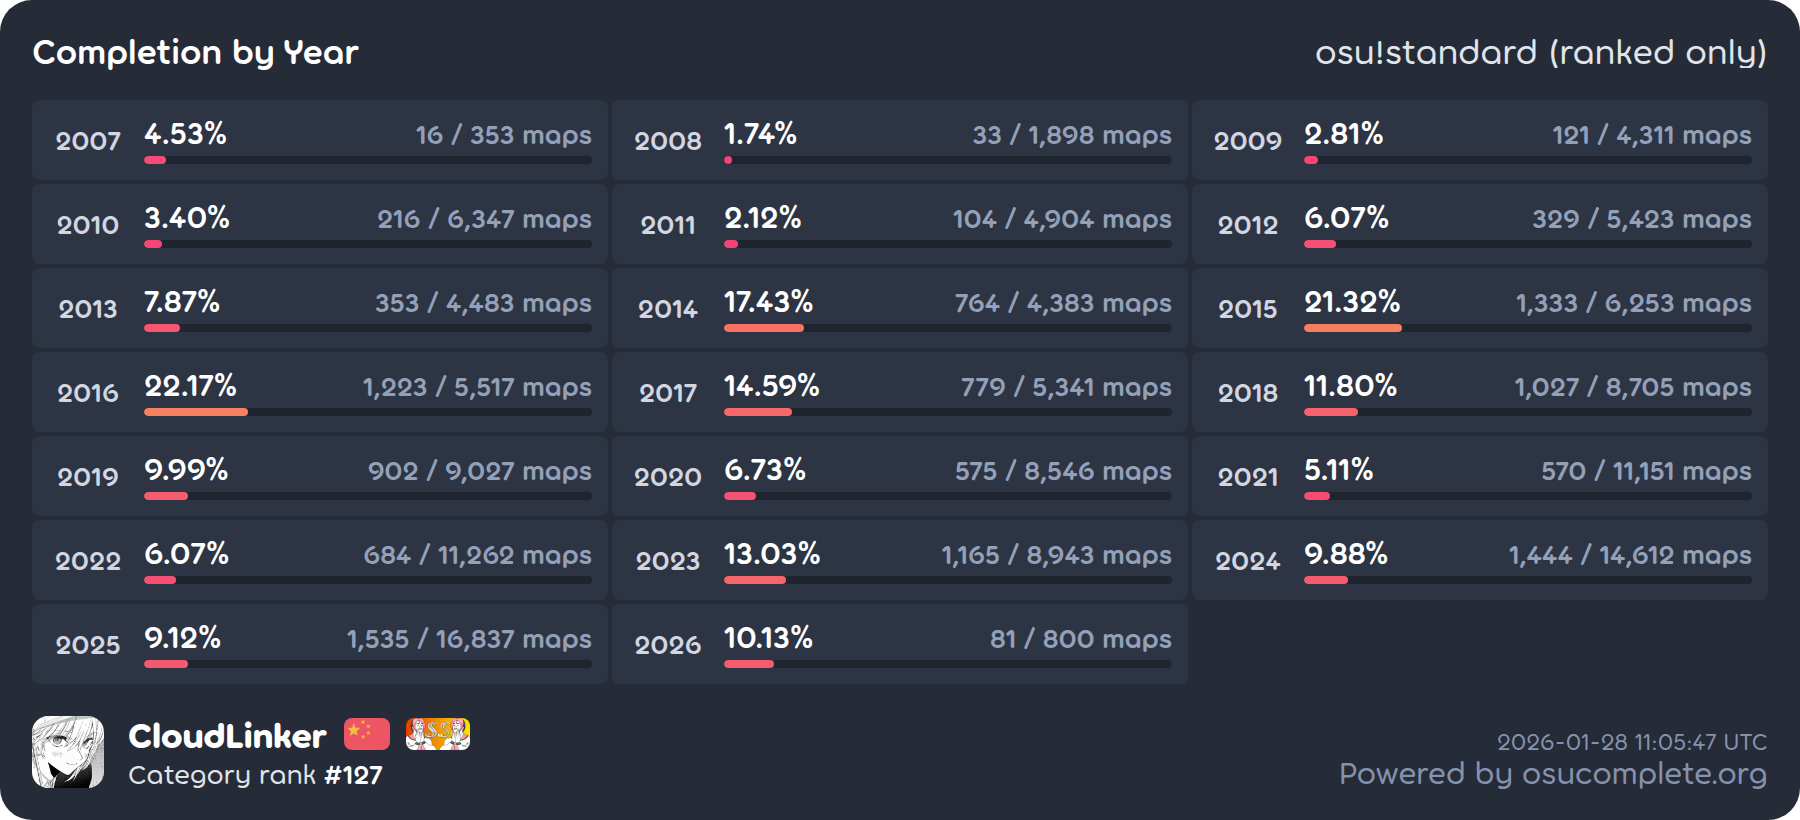Click the 2026 year label
Viewport: 1800px width, 820px height.
[x=668, y=645]
